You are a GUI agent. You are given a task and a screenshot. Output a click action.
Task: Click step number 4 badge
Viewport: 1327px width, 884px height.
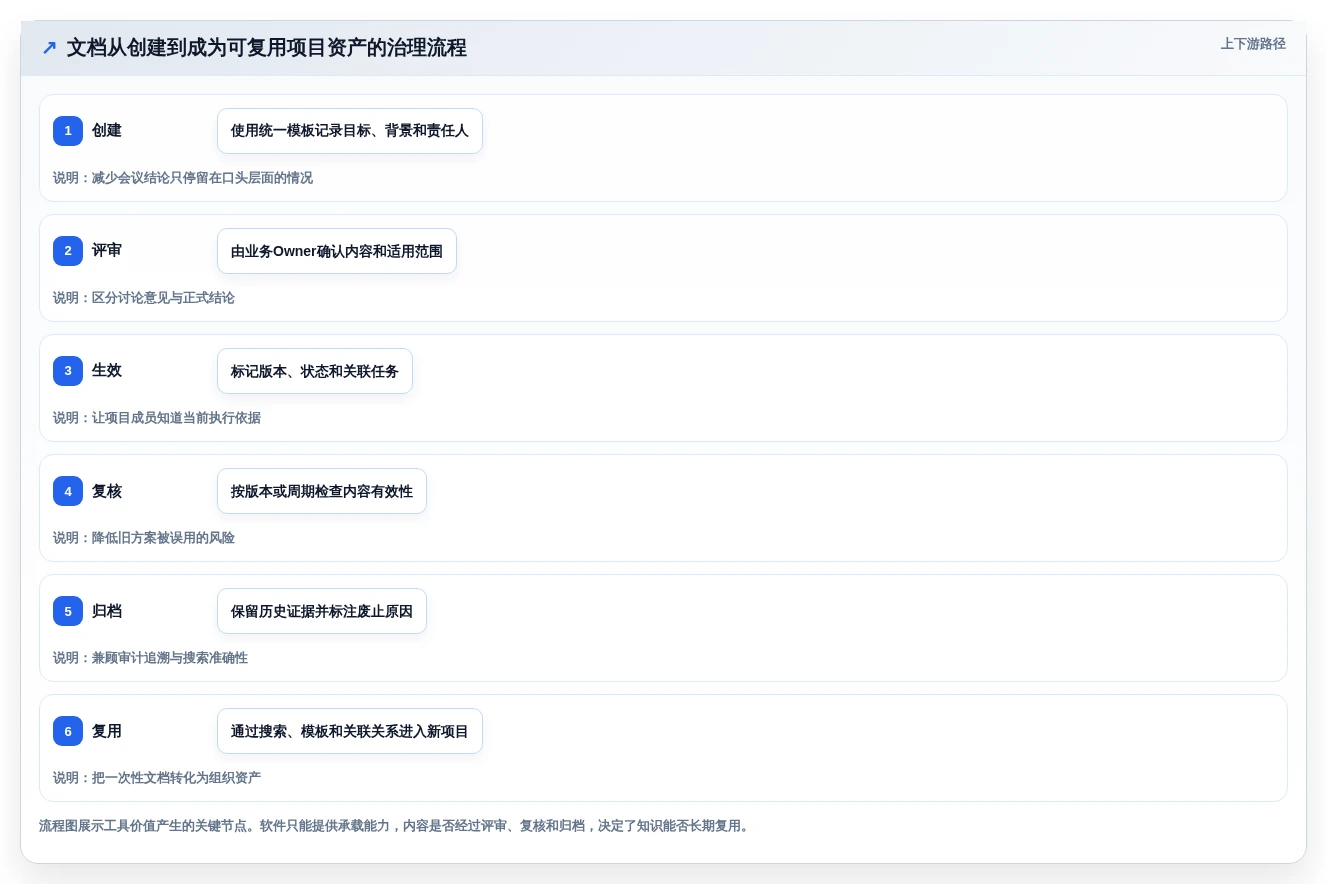pyautogui.click(x=68, y=491)
